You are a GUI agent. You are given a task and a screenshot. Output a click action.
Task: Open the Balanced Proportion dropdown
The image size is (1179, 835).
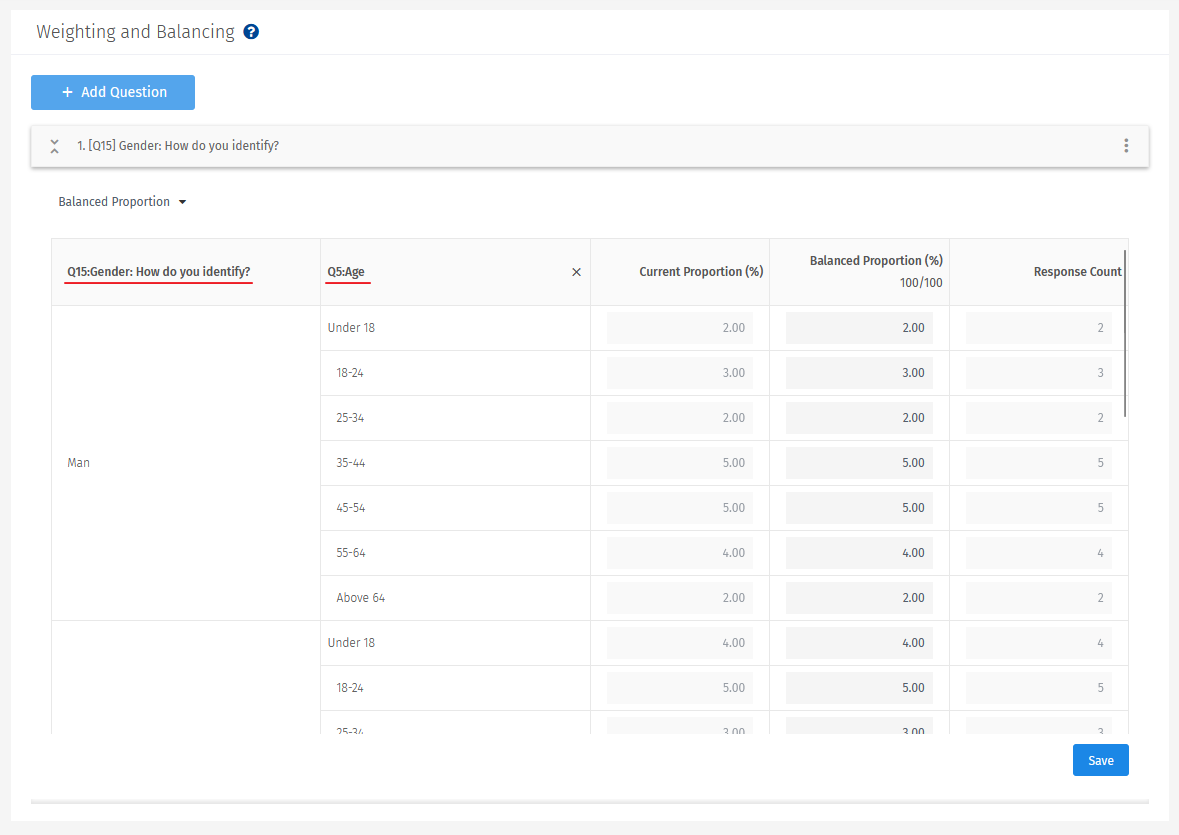122,202
